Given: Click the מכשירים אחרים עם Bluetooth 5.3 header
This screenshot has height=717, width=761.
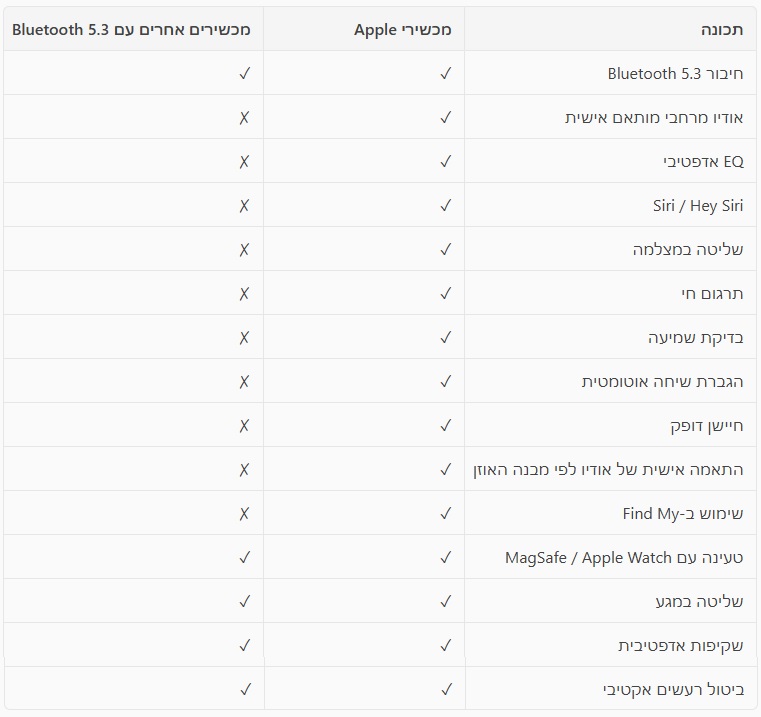Looking at the screenshot, I should [131, 30].
